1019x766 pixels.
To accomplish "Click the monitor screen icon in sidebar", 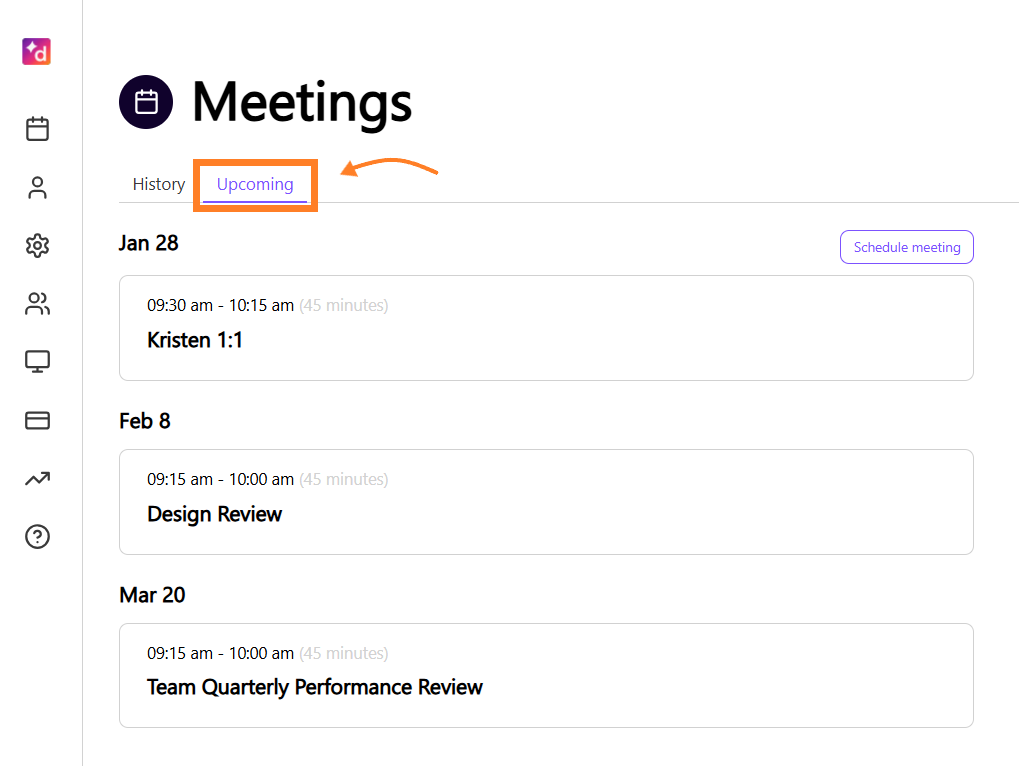I will pos(37,361).
